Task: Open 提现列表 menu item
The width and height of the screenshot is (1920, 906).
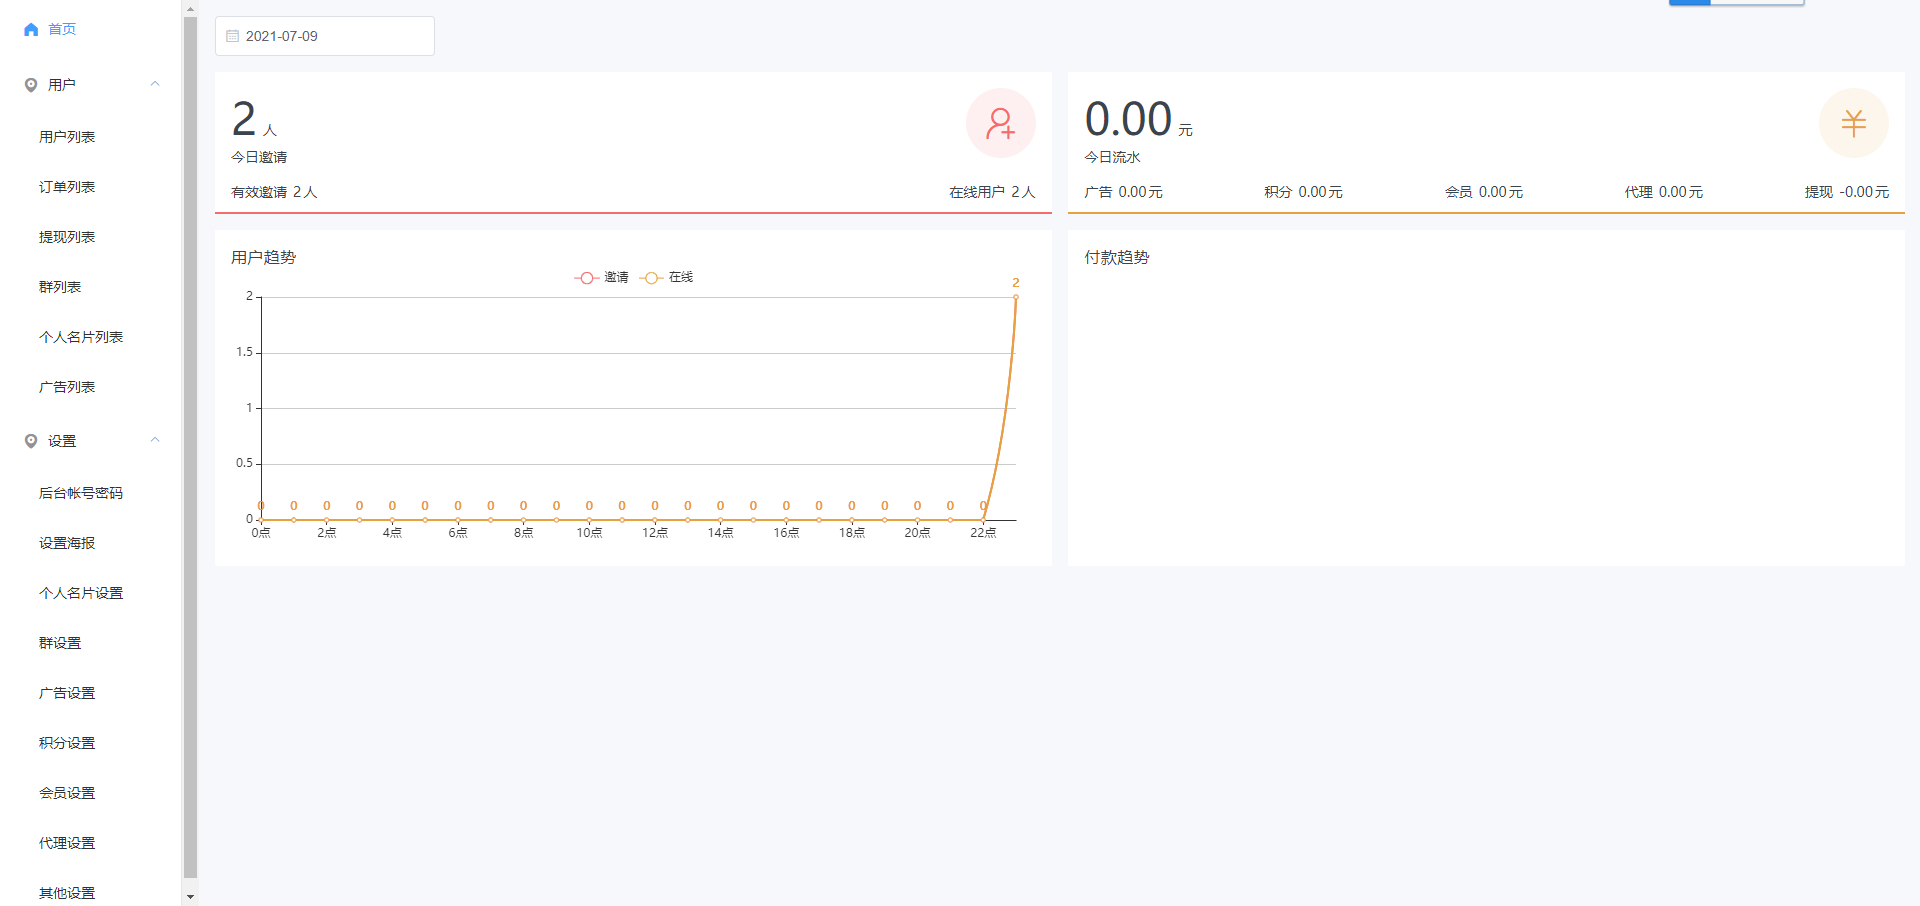Action: click(67, 237)
